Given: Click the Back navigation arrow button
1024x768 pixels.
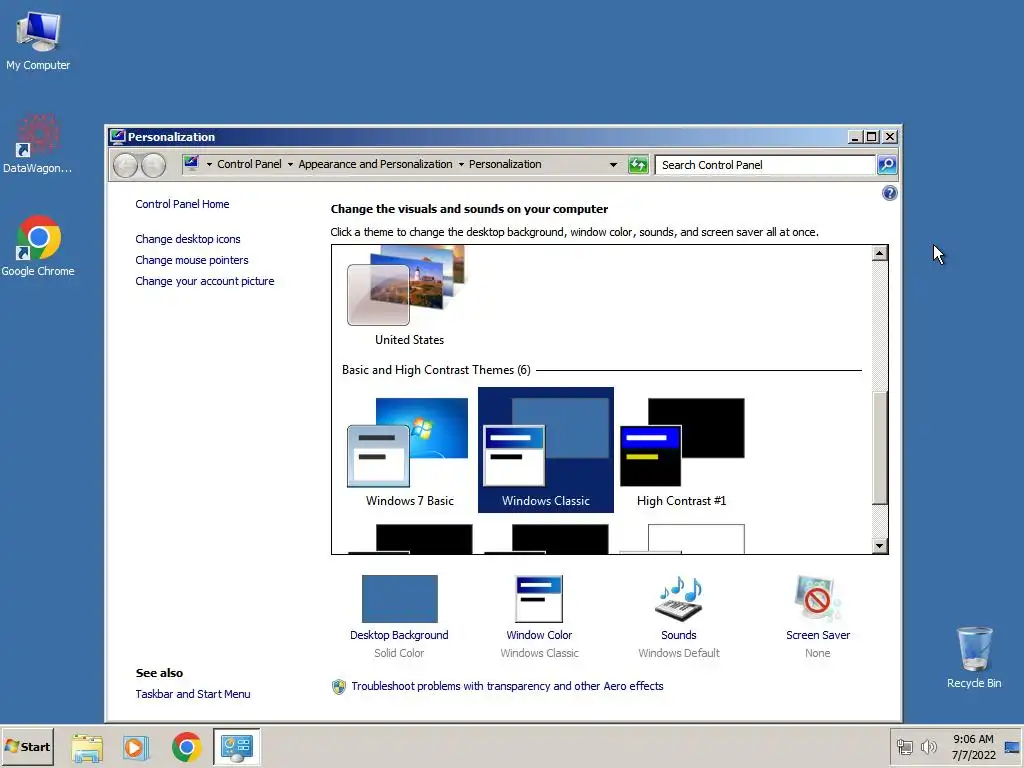Looking at the screenshot, I should [125, 165].
